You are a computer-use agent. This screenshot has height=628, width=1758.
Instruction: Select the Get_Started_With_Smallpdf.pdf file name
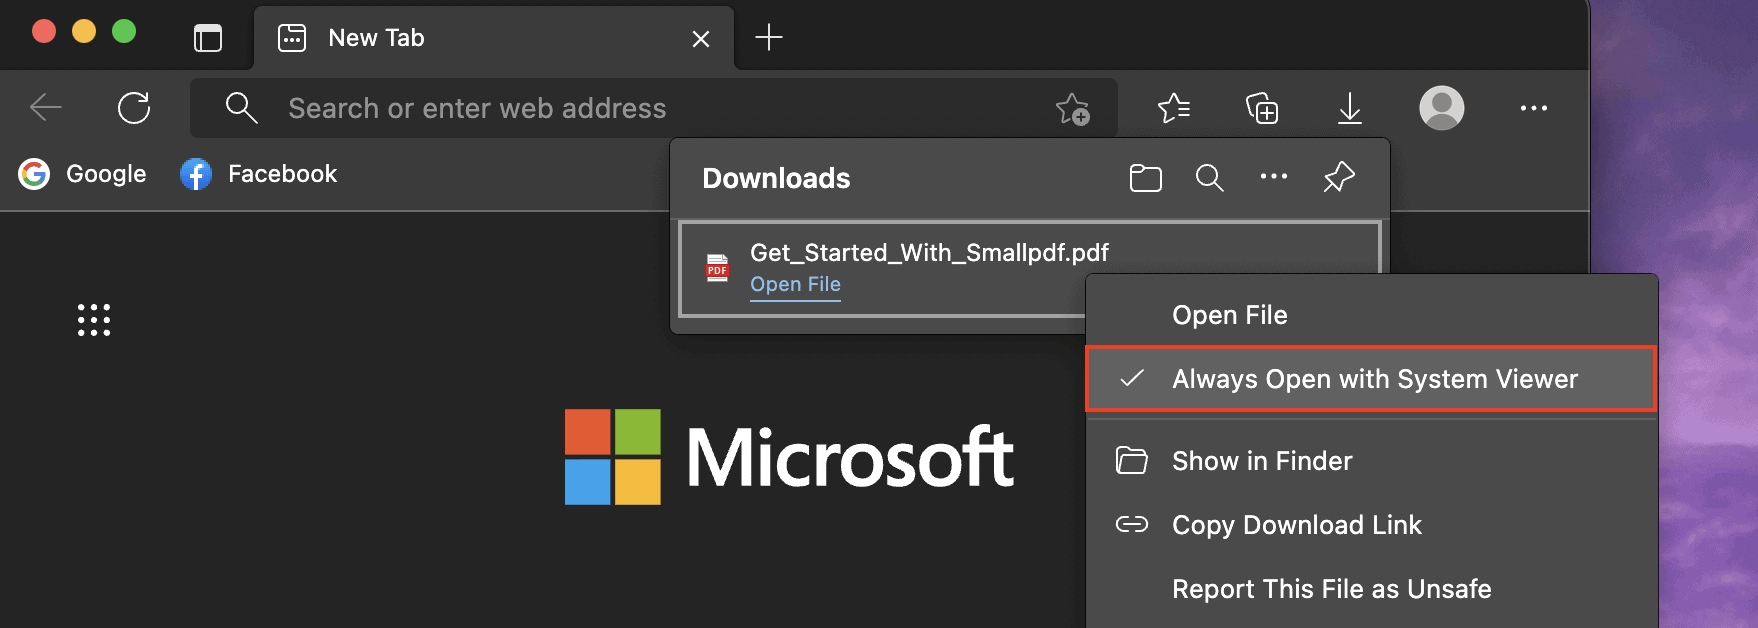point(929,253)
